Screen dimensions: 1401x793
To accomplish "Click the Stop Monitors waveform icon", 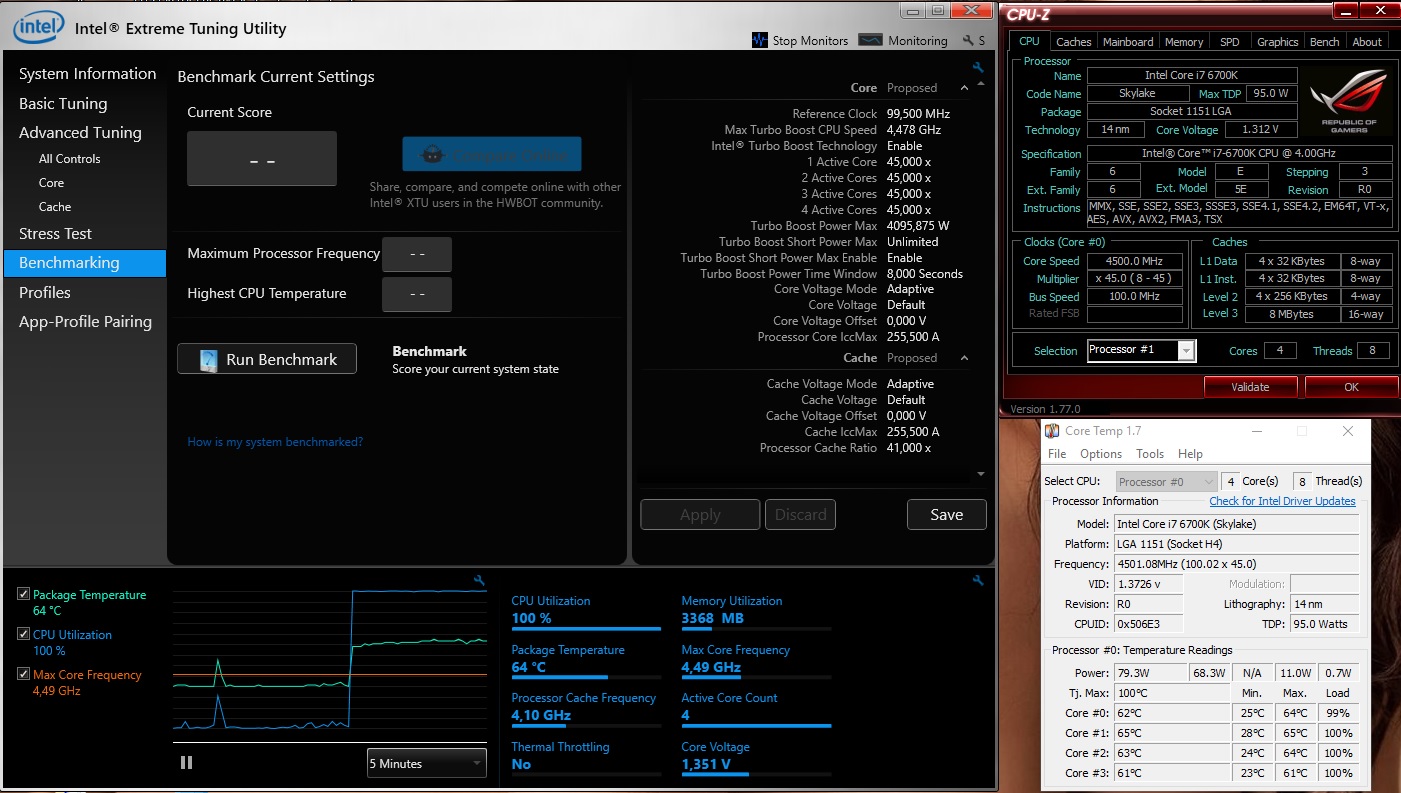I will [759, 41].
